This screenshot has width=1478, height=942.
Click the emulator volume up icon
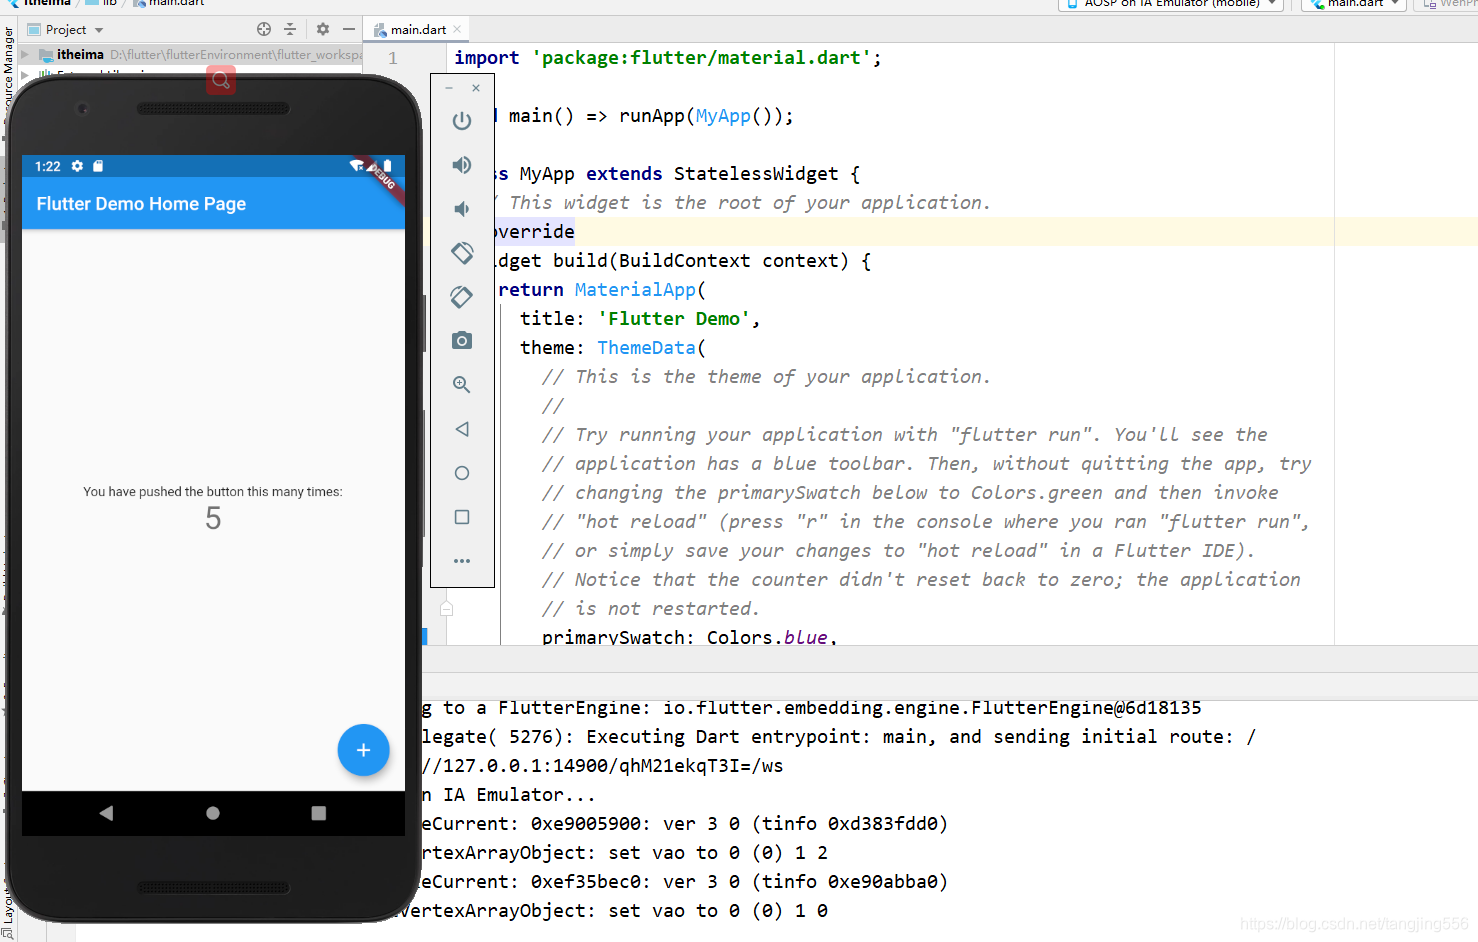pos(462,165)
